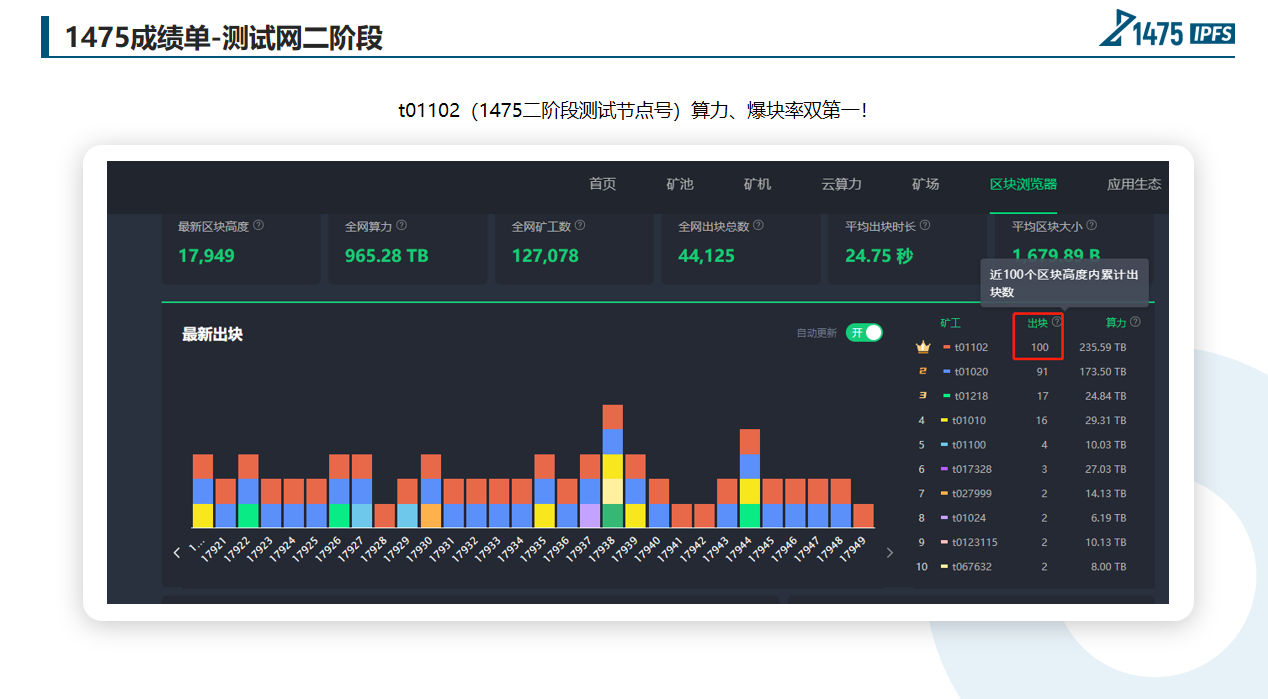Screen dimensions: 1268x699
Task: Click the purple color marker for t017328
Action: (944, 469)
